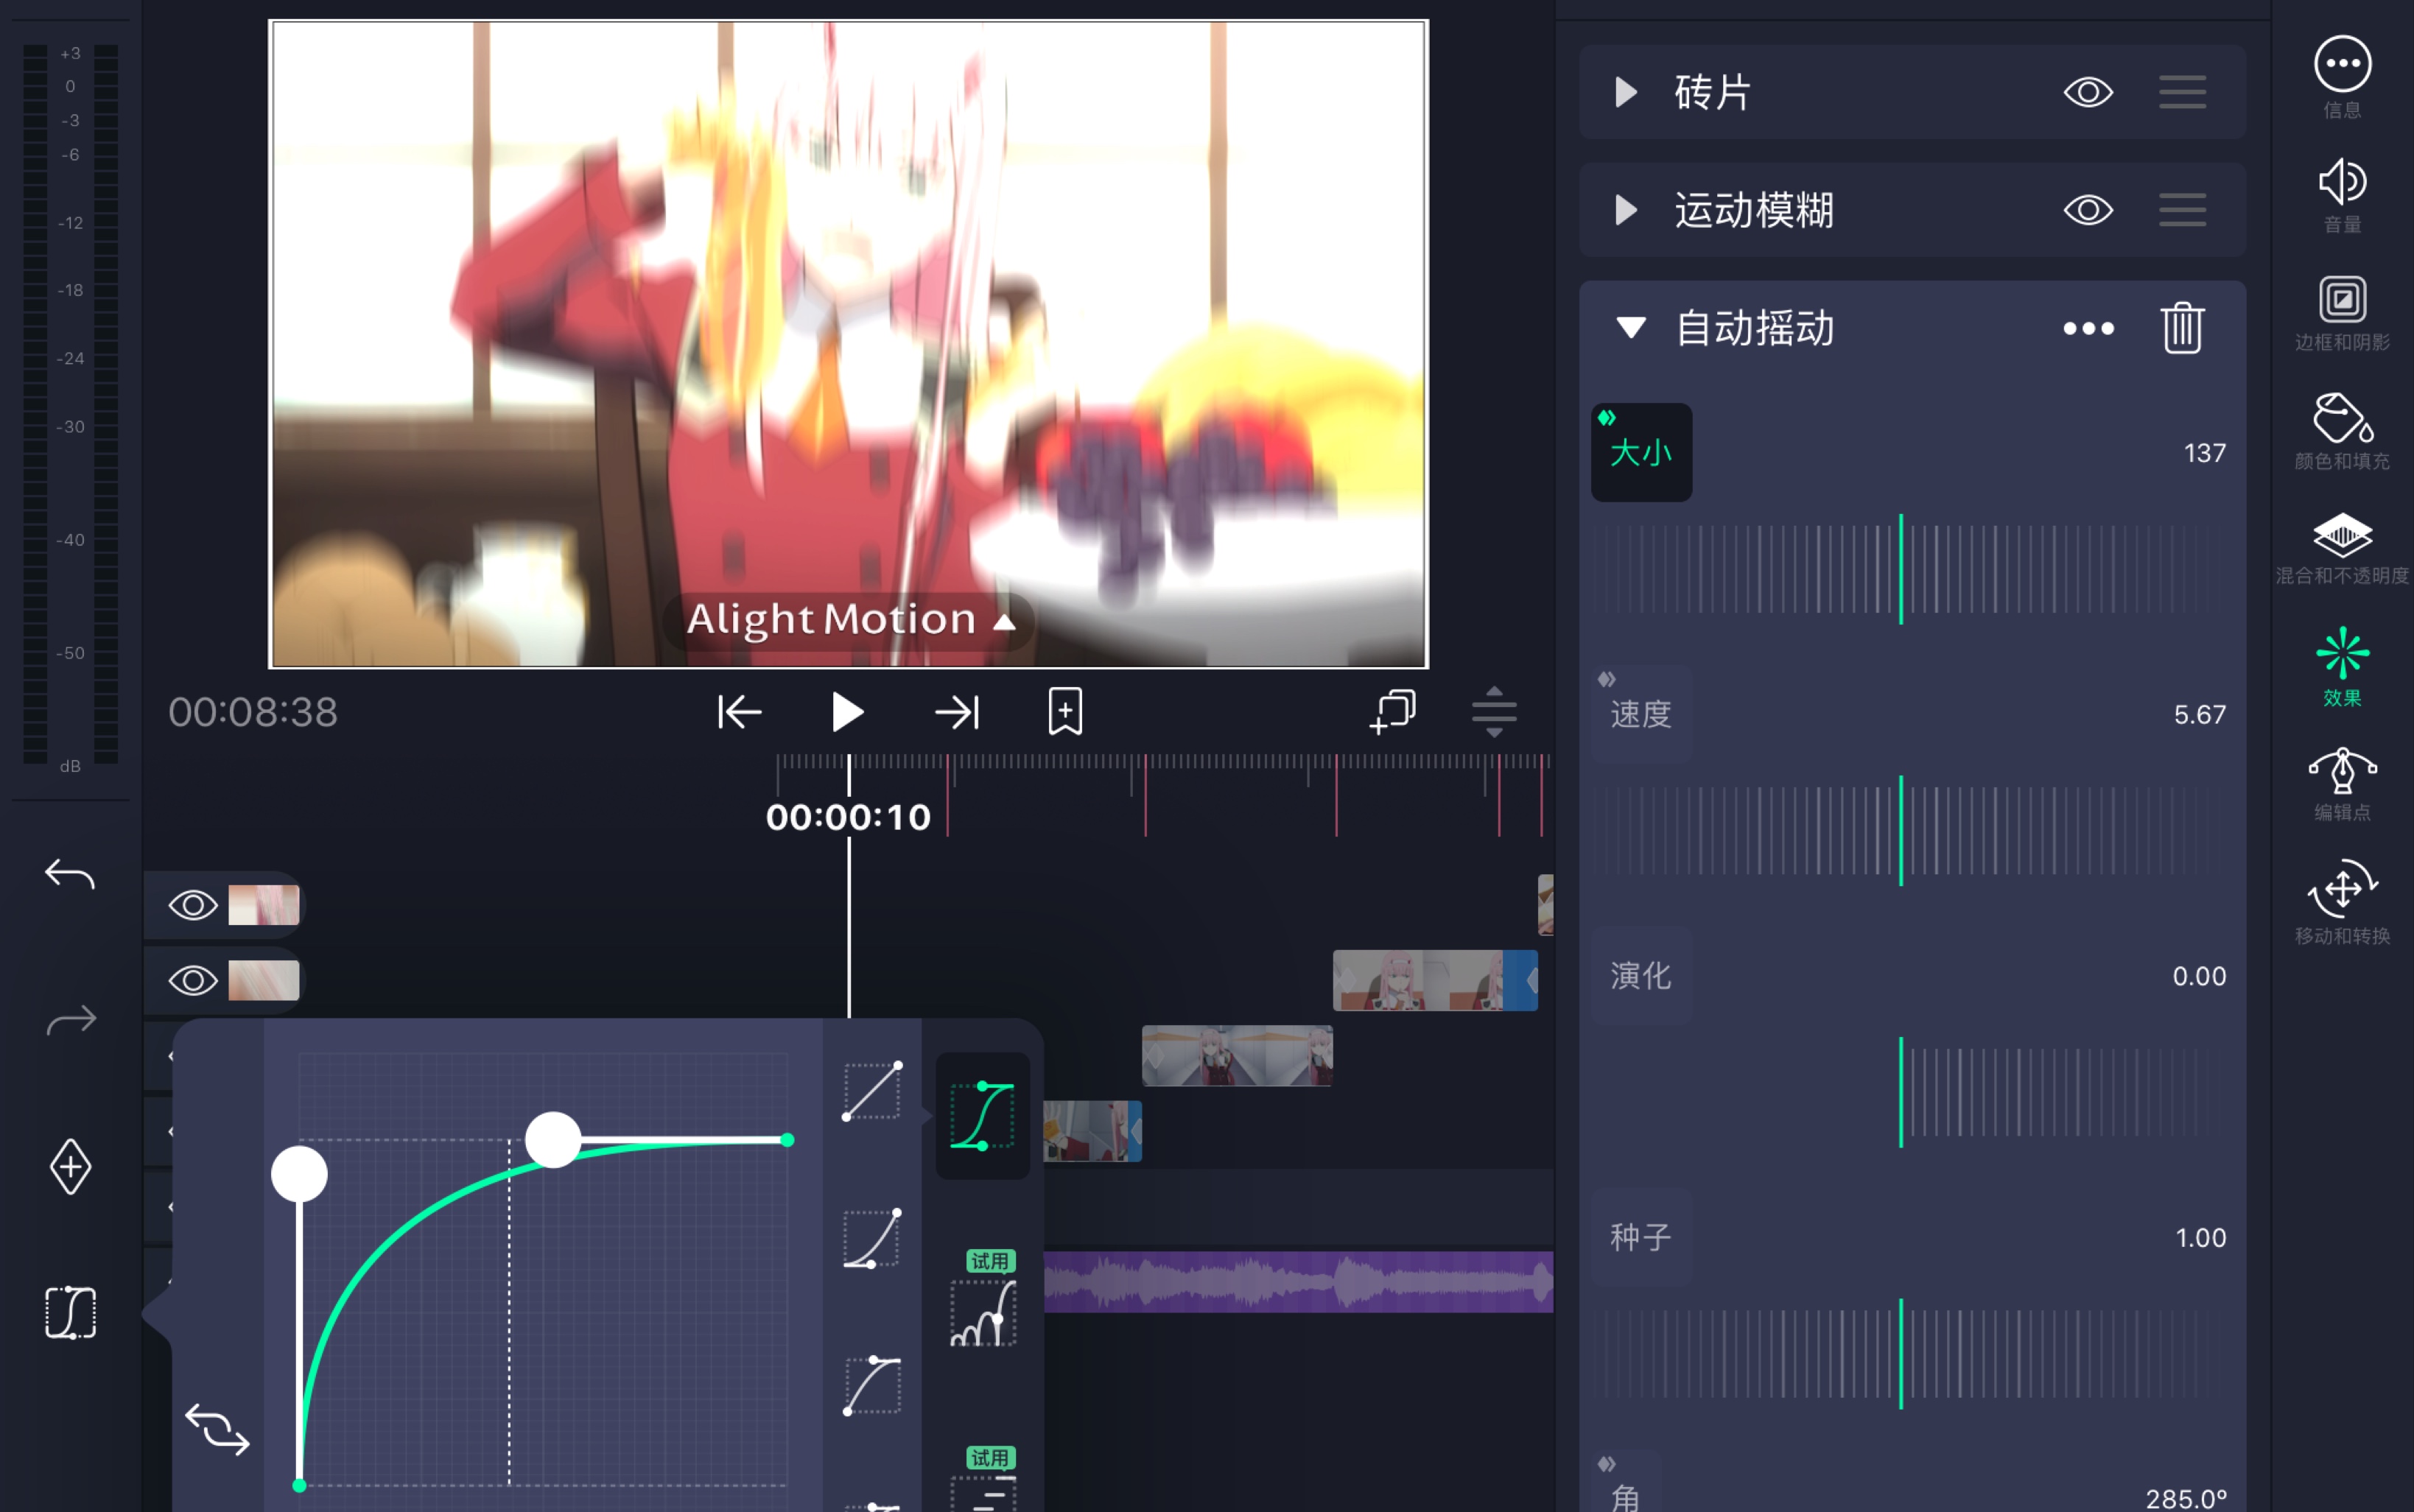Click the 速度 value 5.67
Image resolution: width=2414 pixels, height=1512 pixels.
tap(2199, 715)
